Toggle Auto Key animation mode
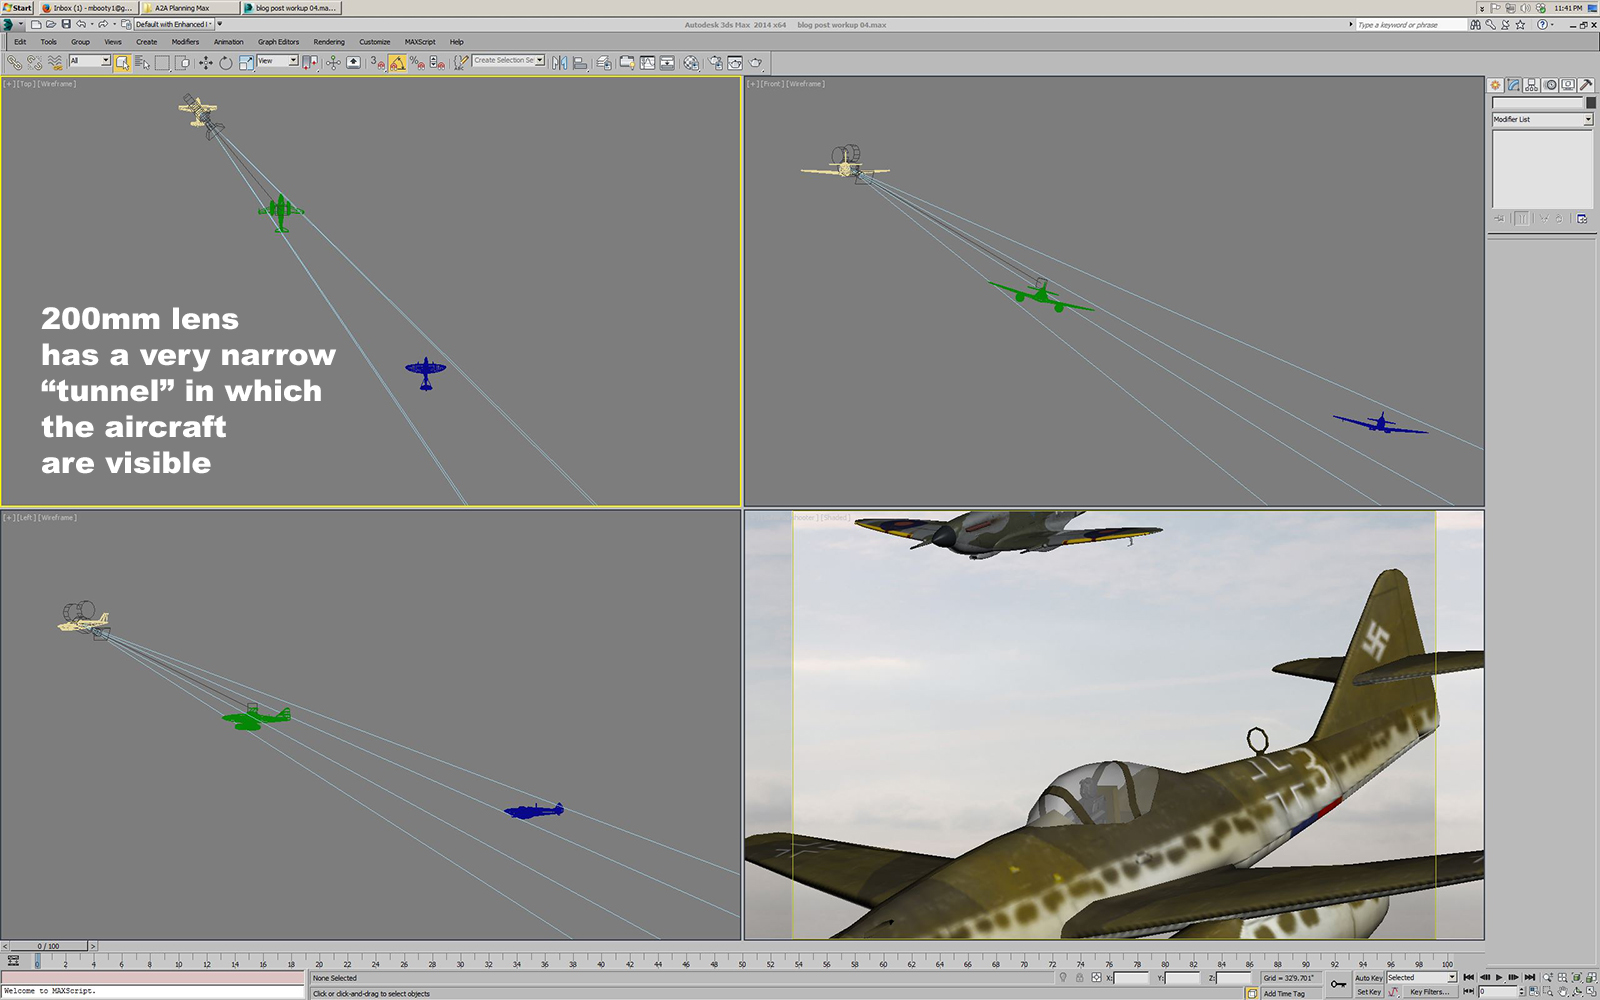The width and height of the screenshot is (1600, 1000). 1368,978
